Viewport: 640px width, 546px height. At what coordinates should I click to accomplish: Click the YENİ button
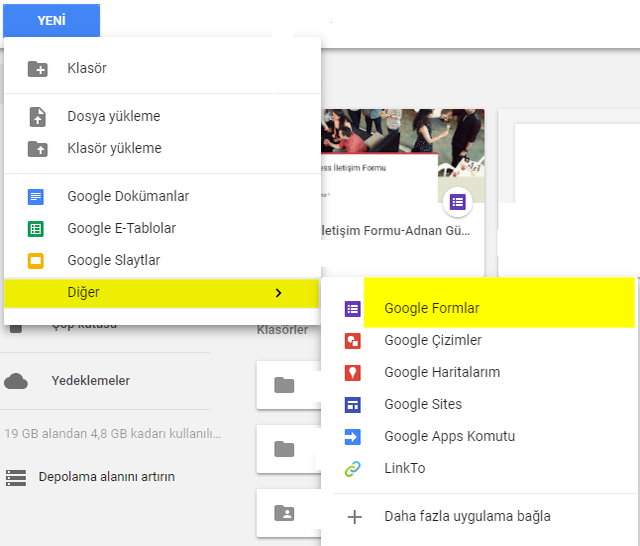pos(51,20)
